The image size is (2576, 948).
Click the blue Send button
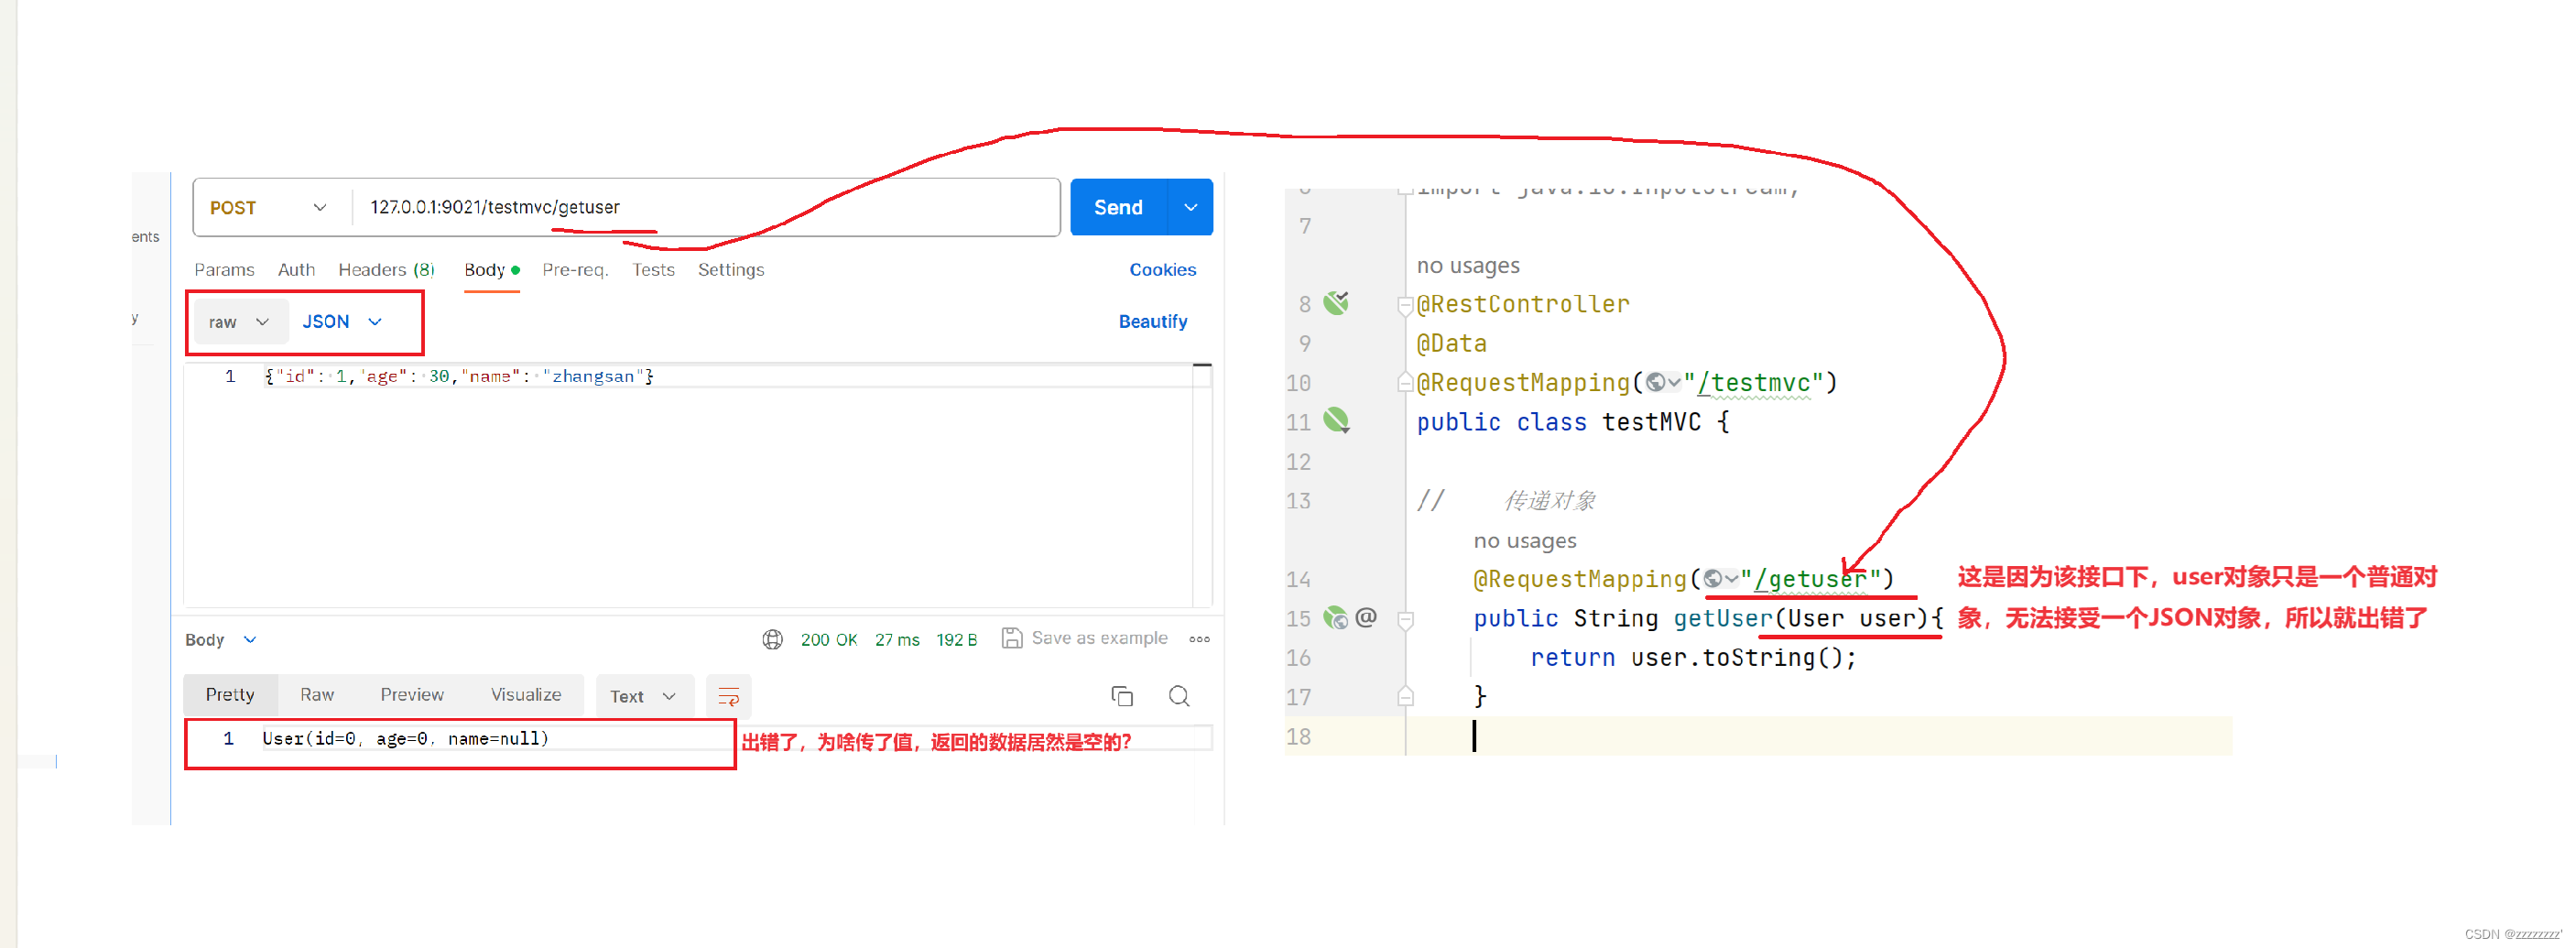point(1118,207)
